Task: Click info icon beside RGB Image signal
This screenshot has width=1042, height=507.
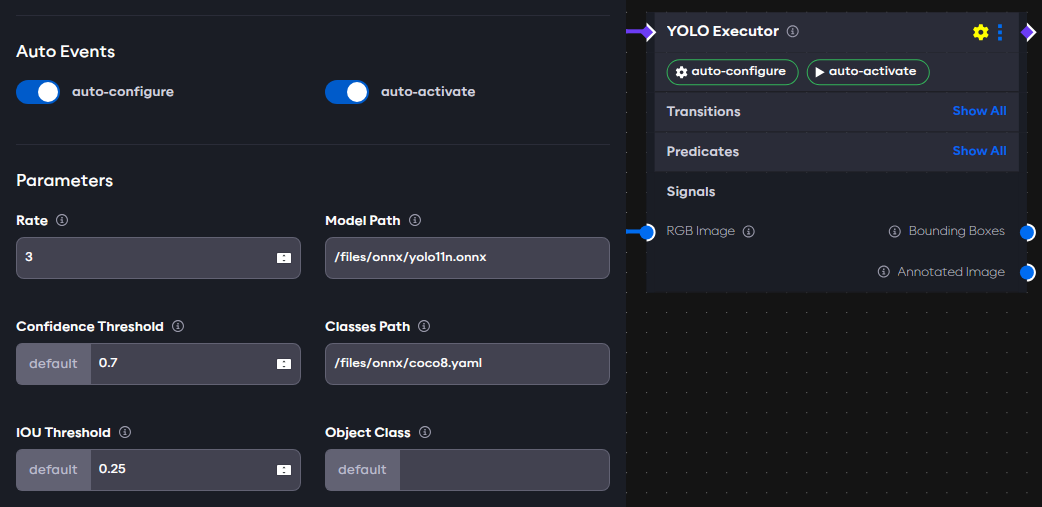Action: 749,231
